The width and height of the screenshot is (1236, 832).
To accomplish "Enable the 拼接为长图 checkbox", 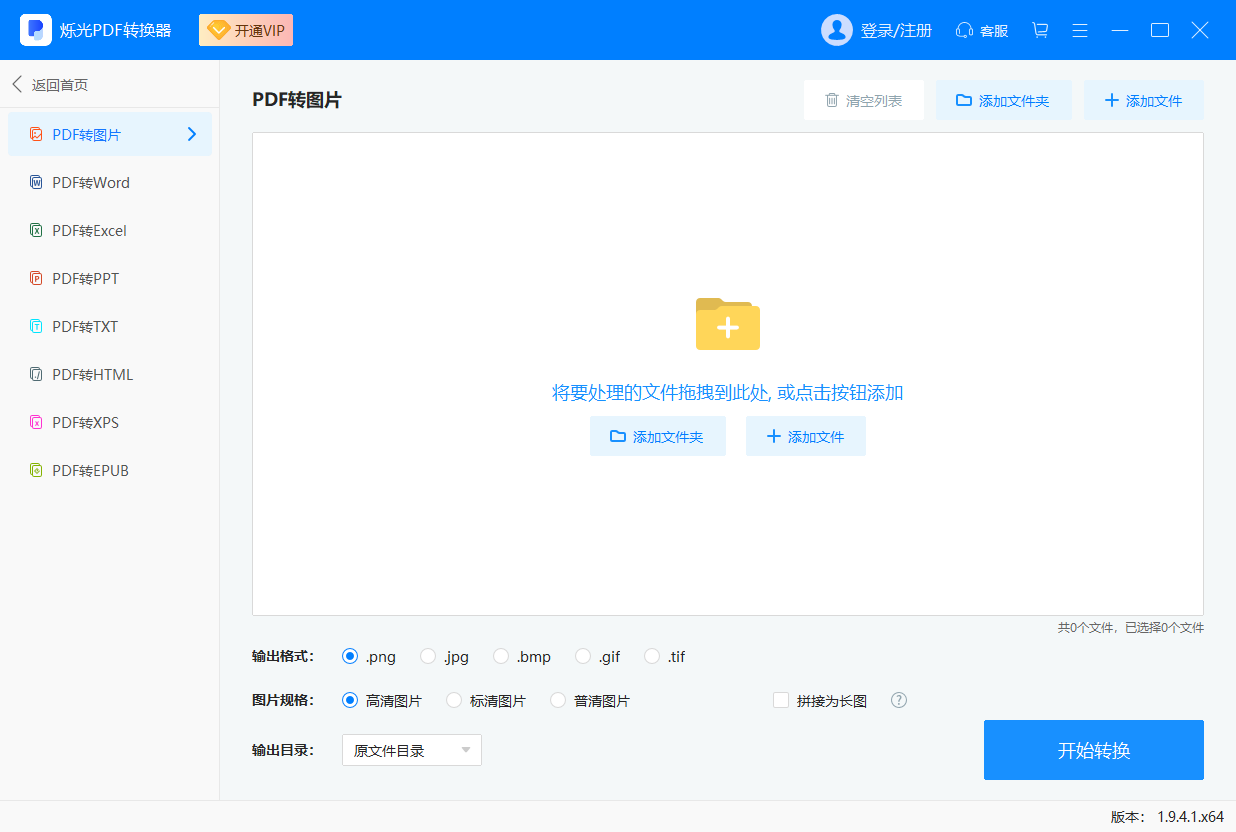I will click(x=781, y=700).
